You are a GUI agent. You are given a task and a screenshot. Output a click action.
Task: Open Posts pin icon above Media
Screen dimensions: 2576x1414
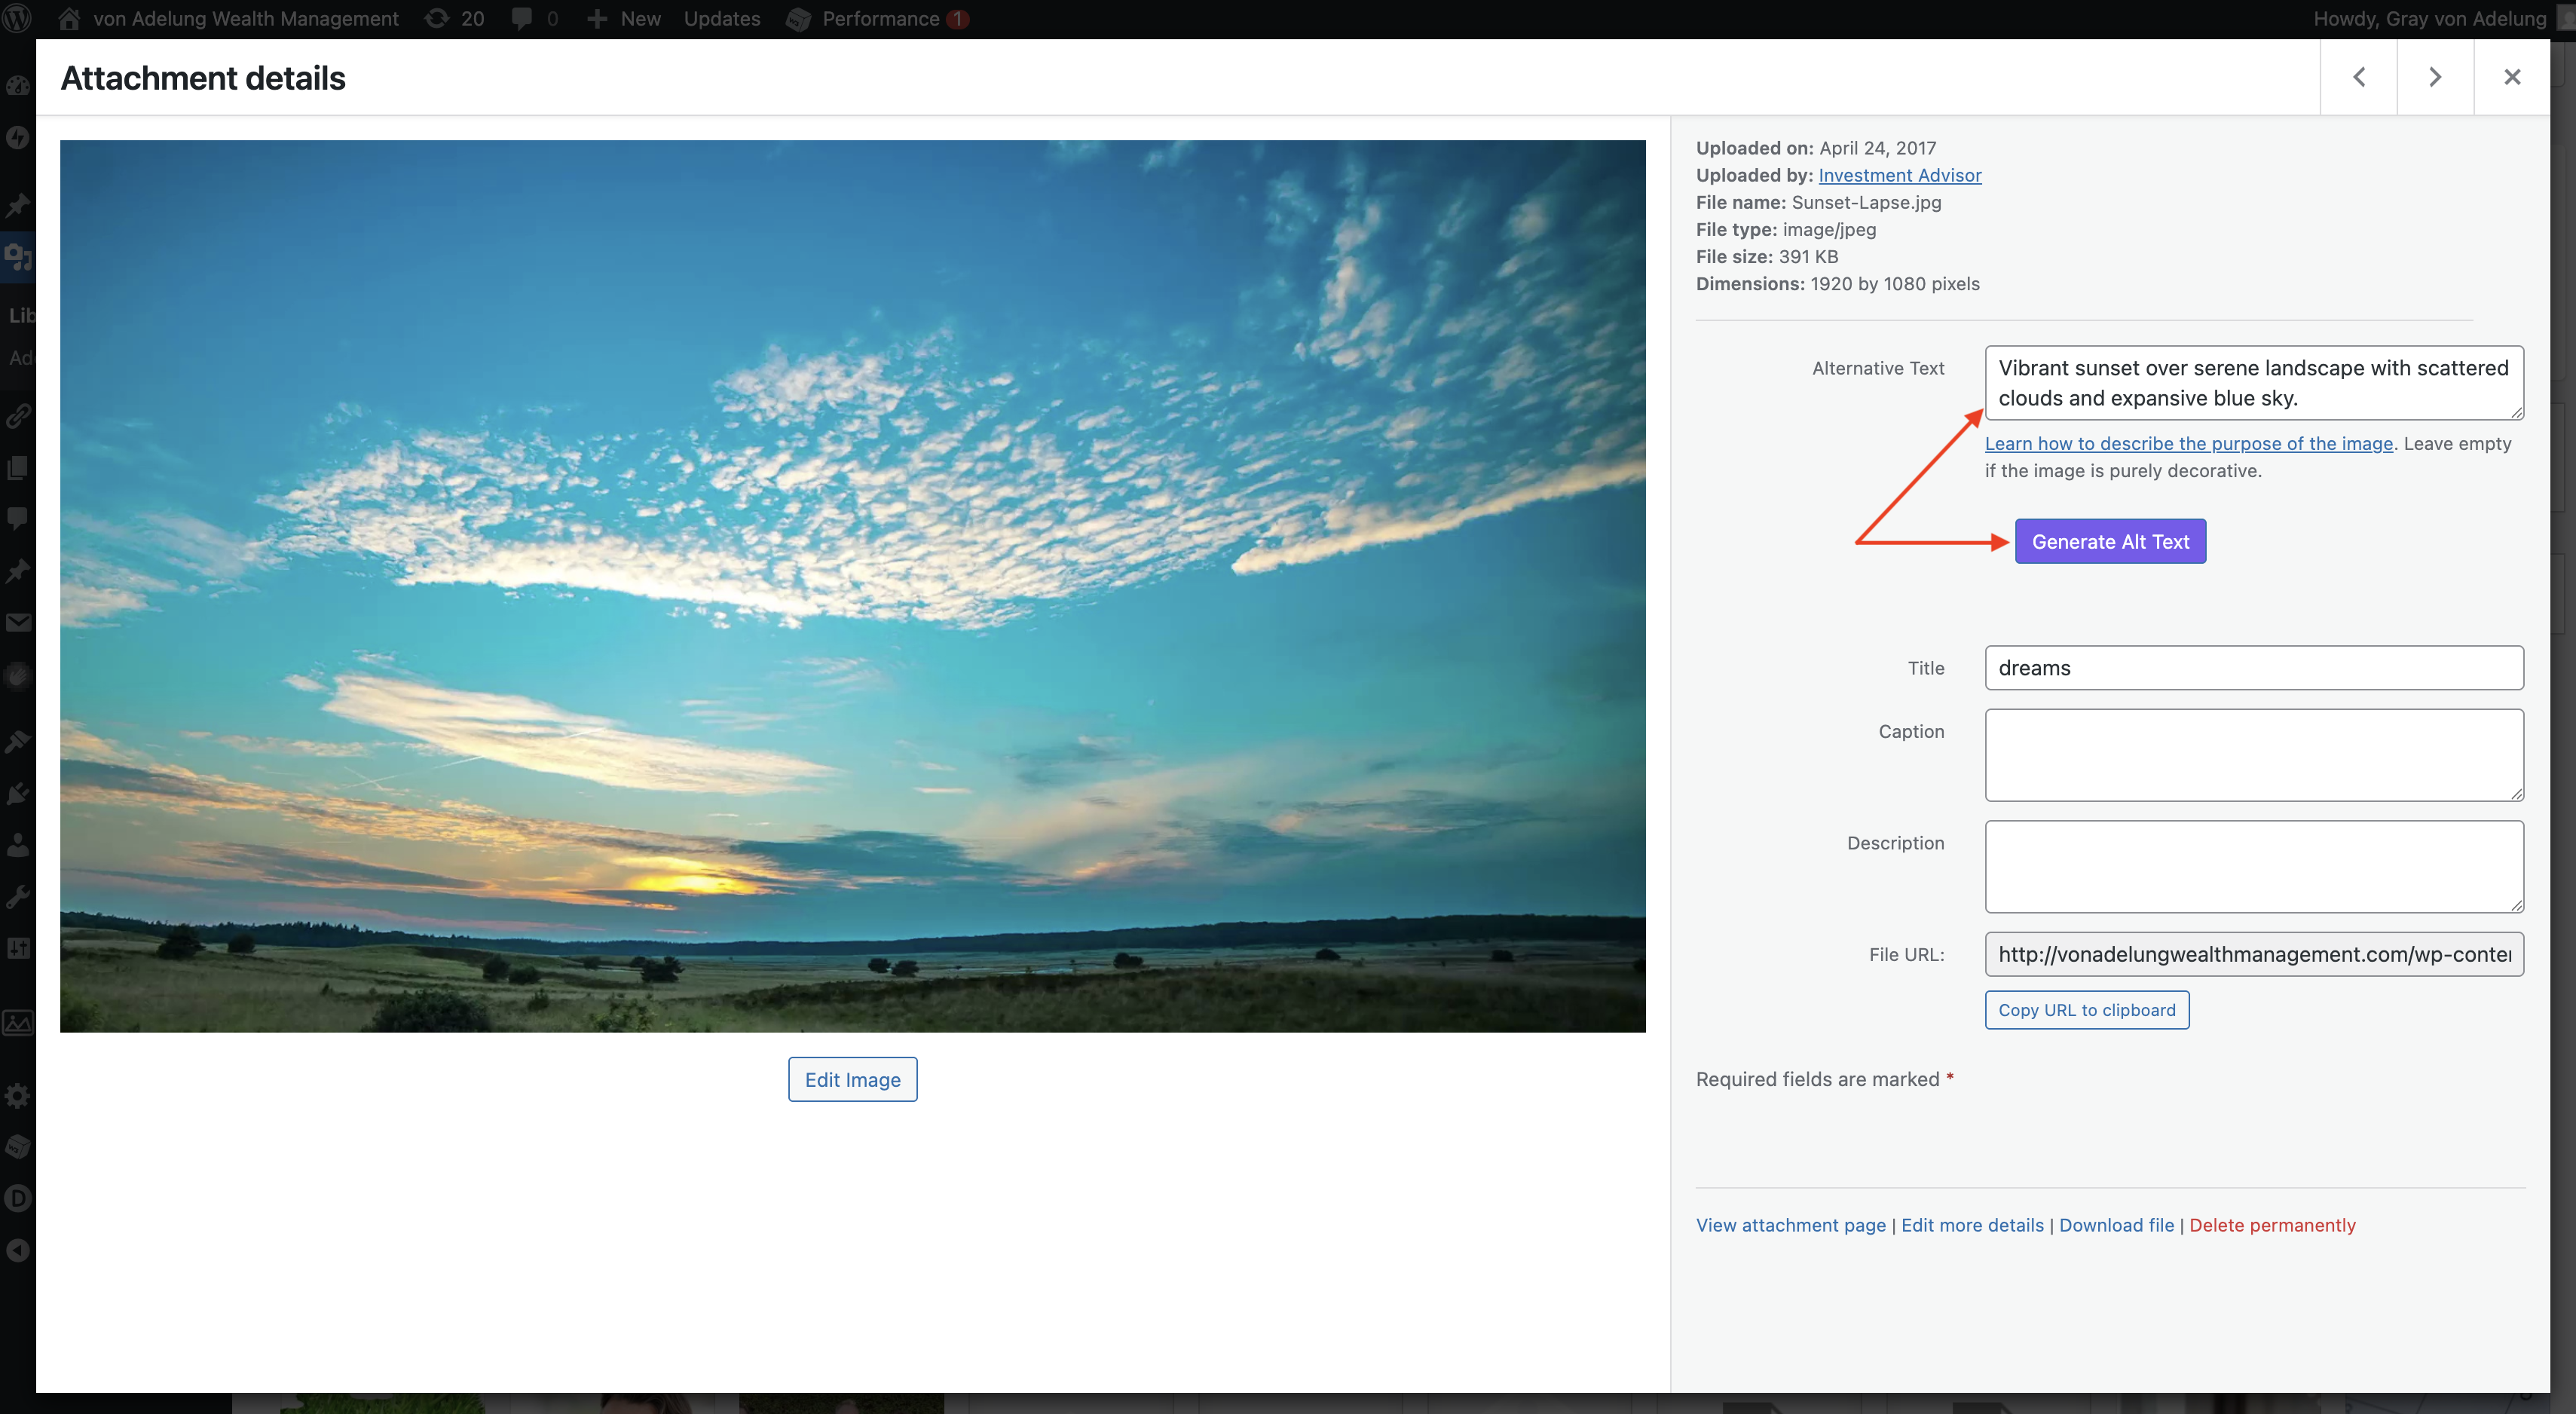point(18,205)
